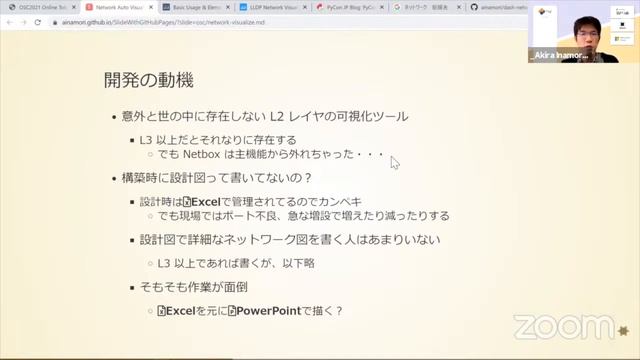Close the LLDP Network Visu... tab
640x360 pixels.
pos(305,7)
